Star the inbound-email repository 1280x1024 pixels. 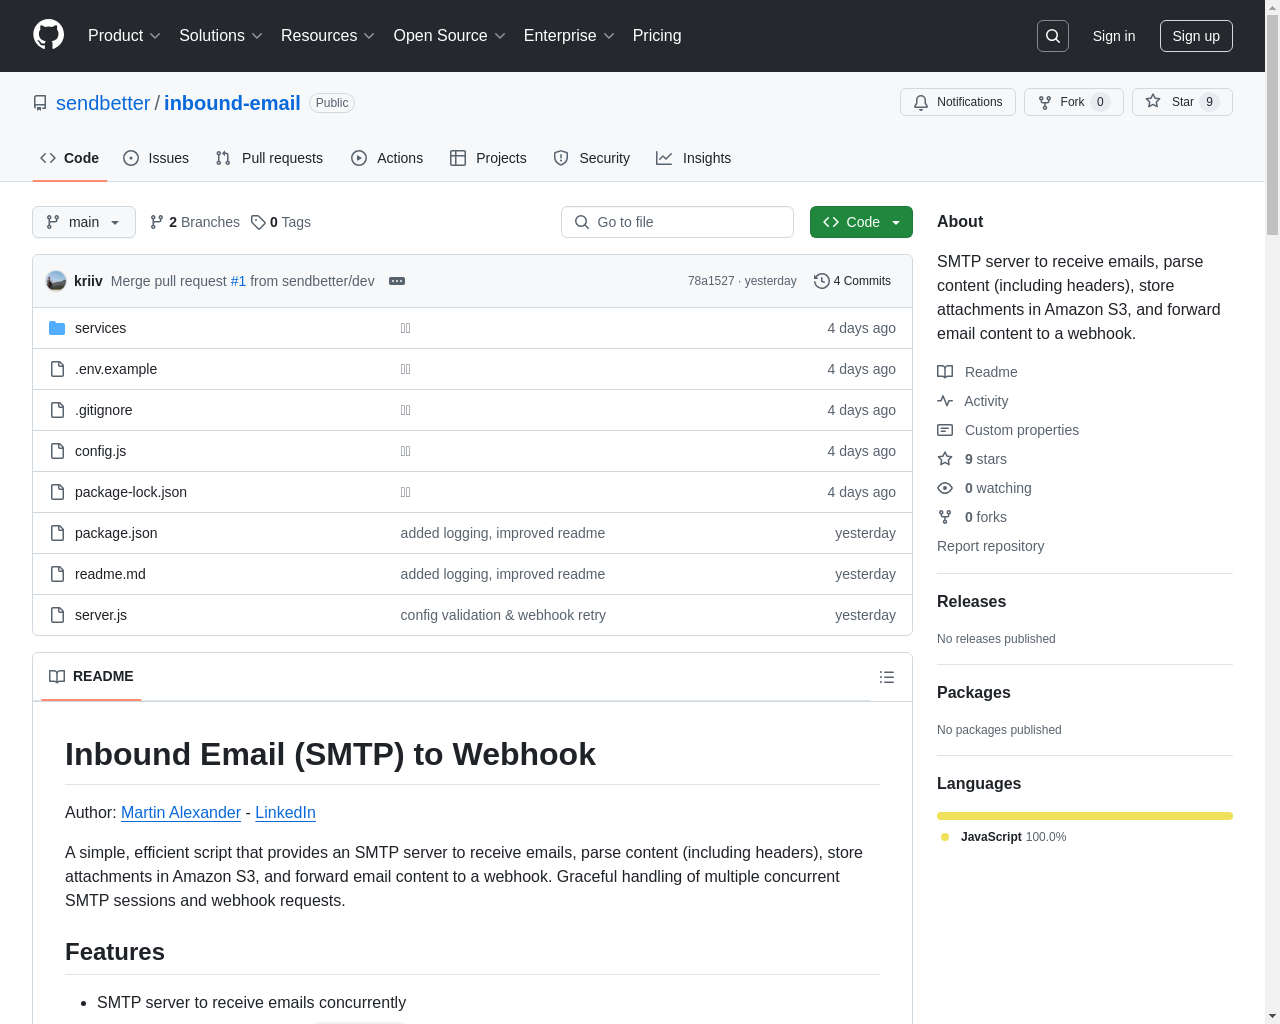pos(1182,102)
